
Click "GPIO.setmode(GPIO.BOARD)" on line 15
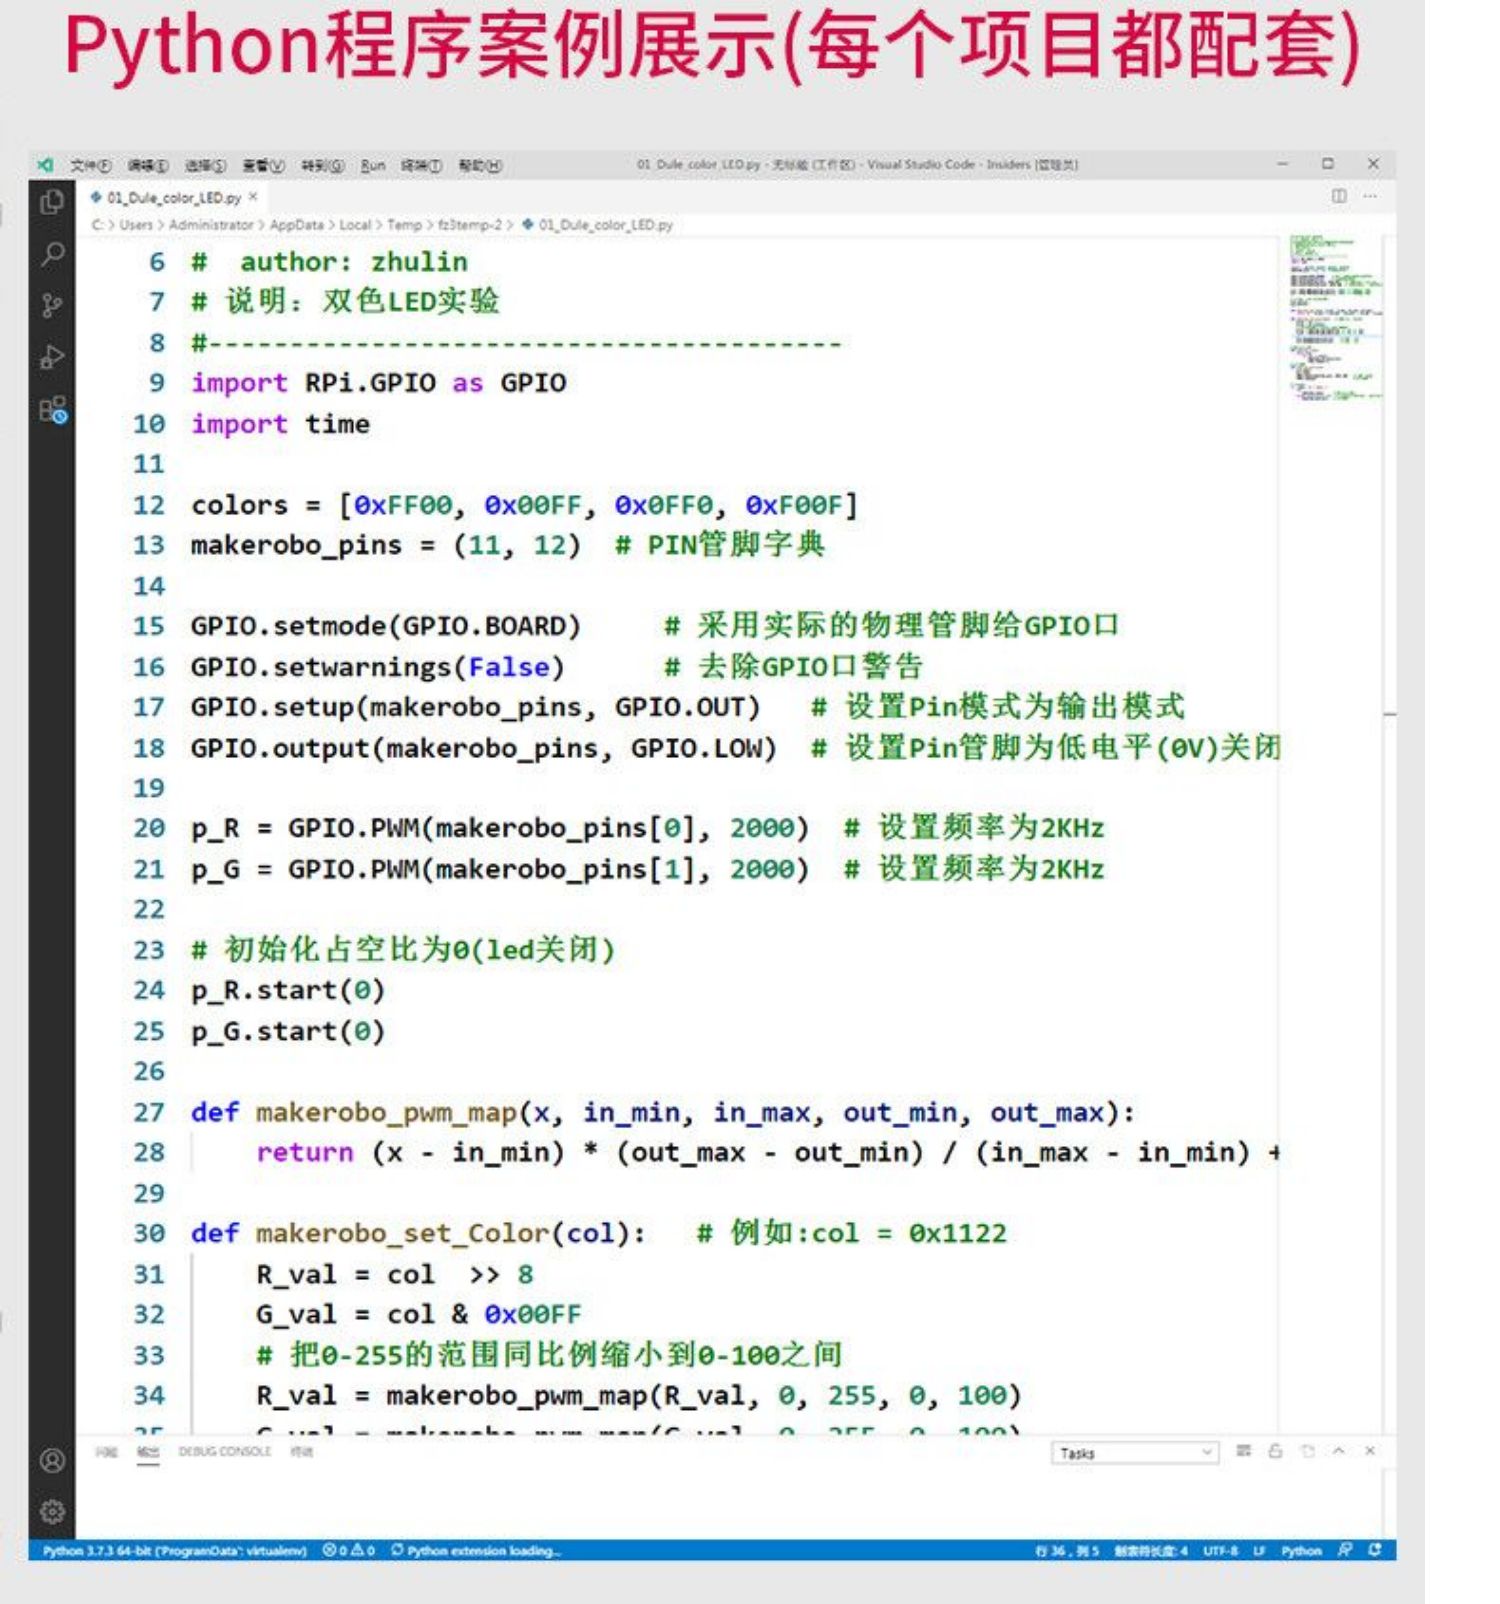[x=386, y=626]
